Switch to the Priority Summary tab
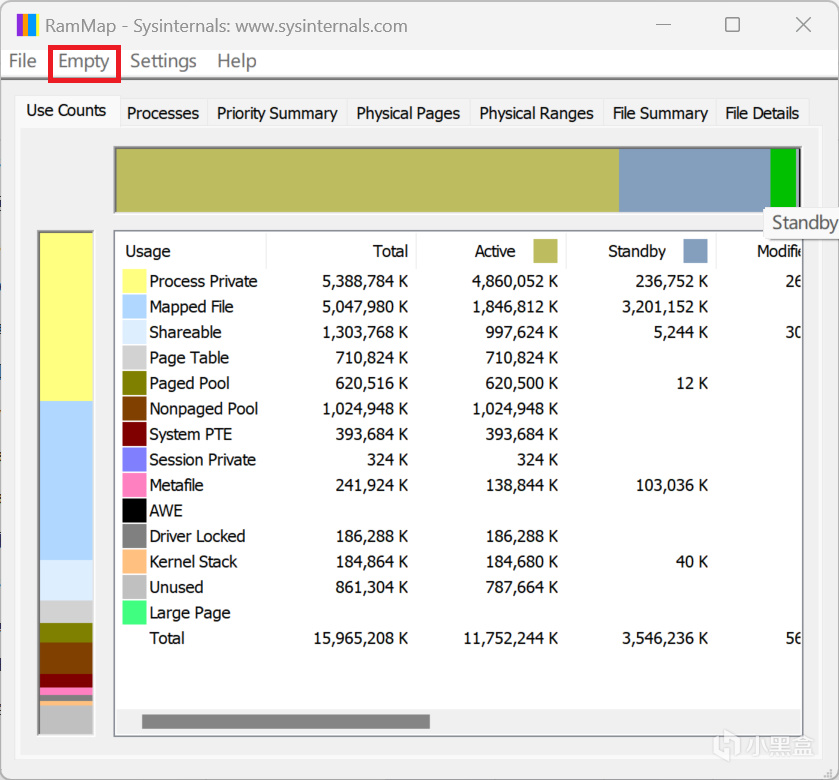 pyautogui.click(x=277, y=113)
